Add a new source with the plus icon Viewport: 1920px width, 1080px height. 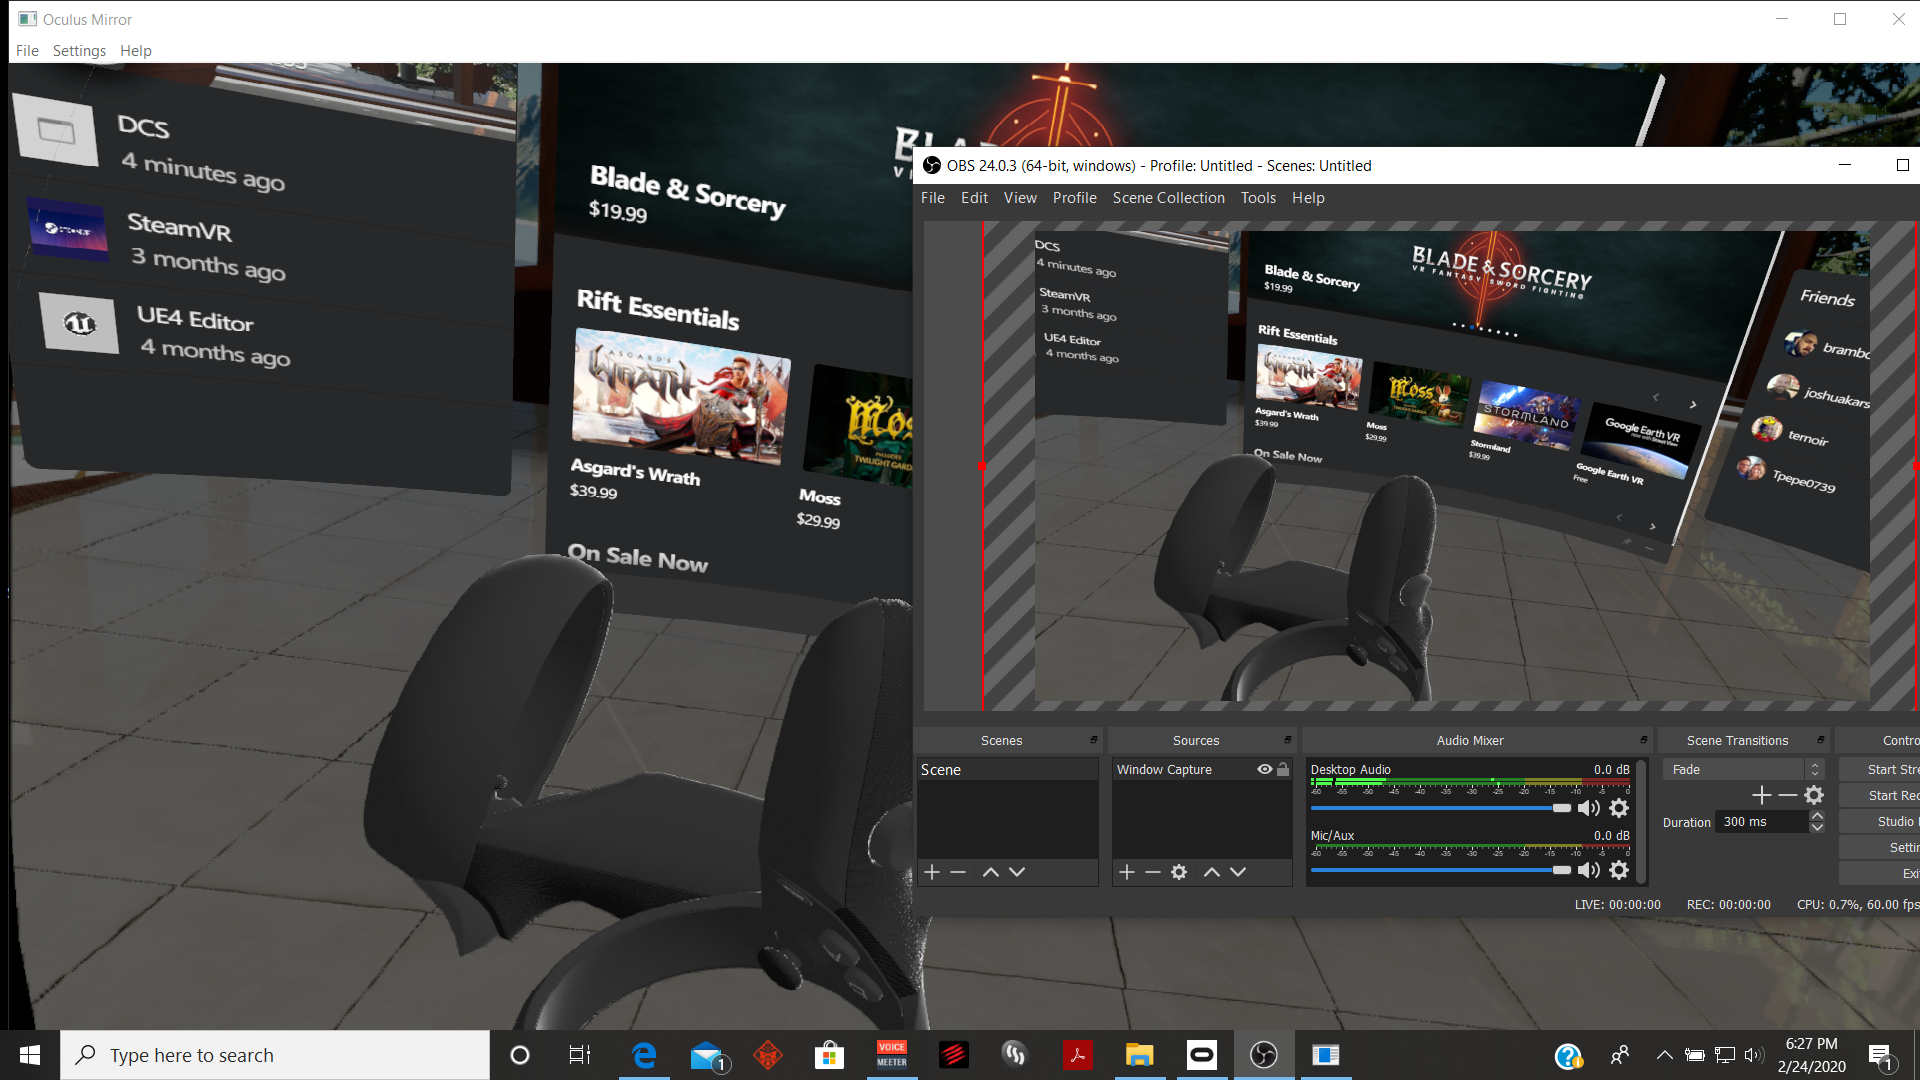pyautogui.click(x=1127, y=872)
